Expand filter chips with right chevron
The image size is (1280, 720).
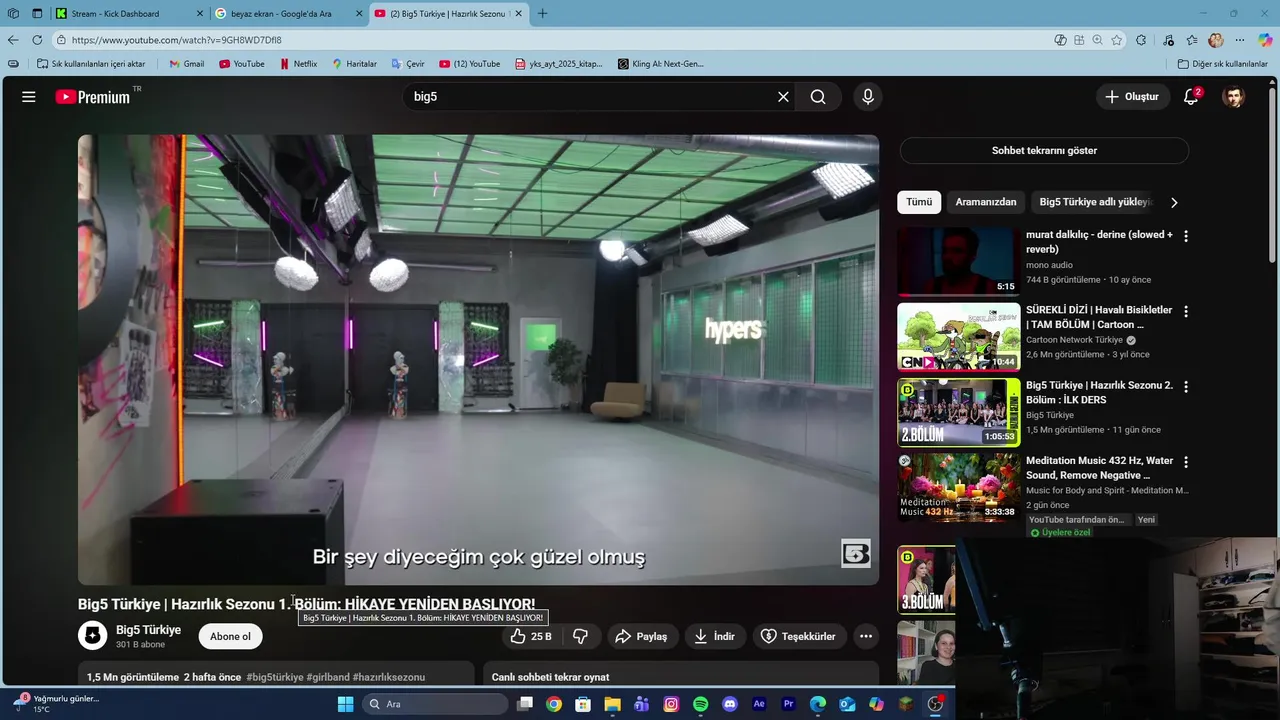1174,202
